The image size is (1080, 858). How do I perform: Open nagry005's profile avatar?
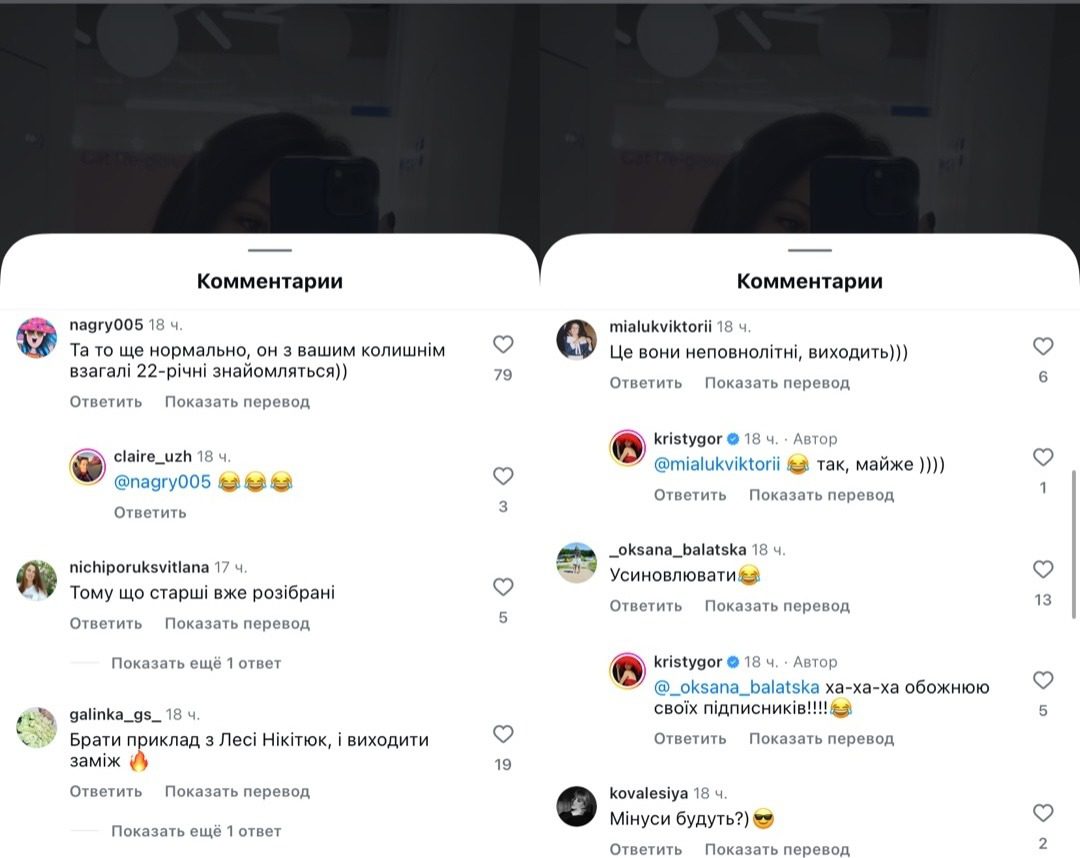click(37, 337)
